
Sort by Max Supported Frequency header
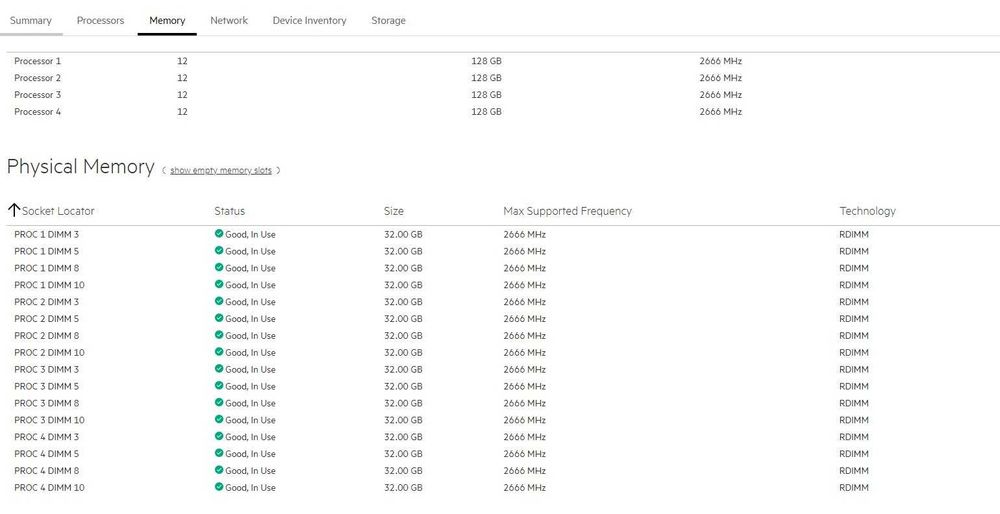pyautogui.click(x=568, y=210)
